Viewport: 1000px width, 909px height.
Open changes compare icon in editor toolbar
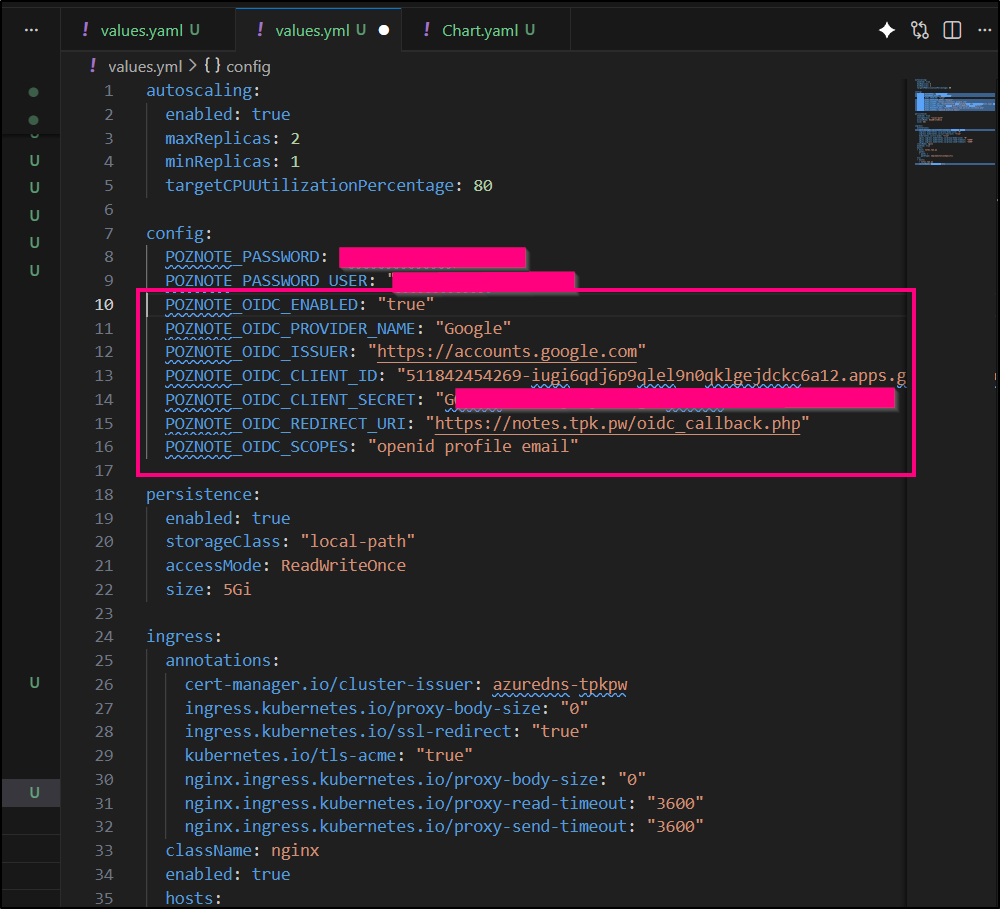point(920,30)
